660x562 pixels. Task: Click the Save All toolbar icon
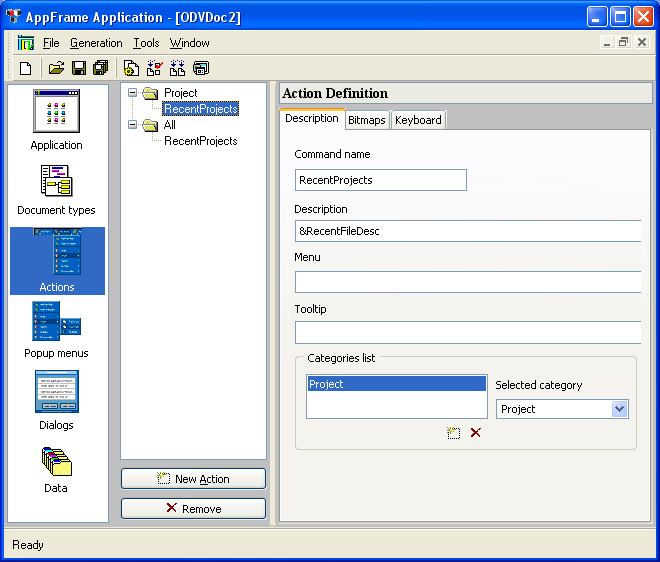tap(100, 68)
